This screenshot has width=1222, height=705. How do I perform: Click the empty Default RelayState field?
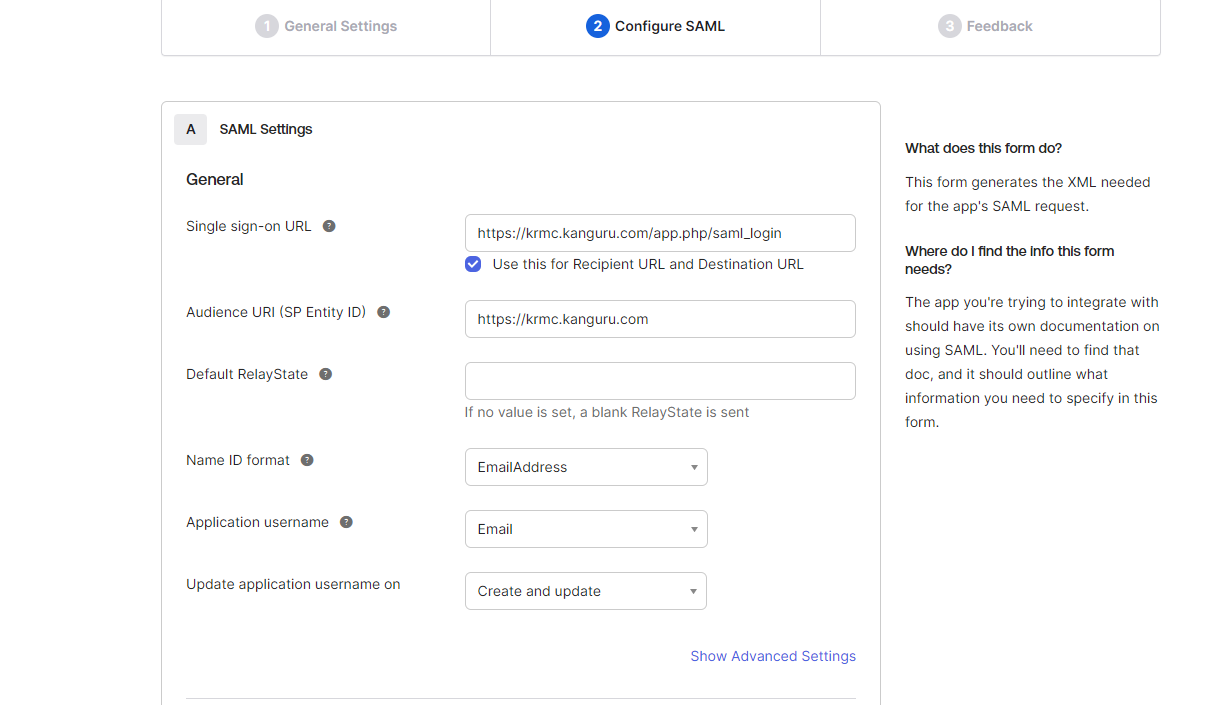[x=660, y=381]
